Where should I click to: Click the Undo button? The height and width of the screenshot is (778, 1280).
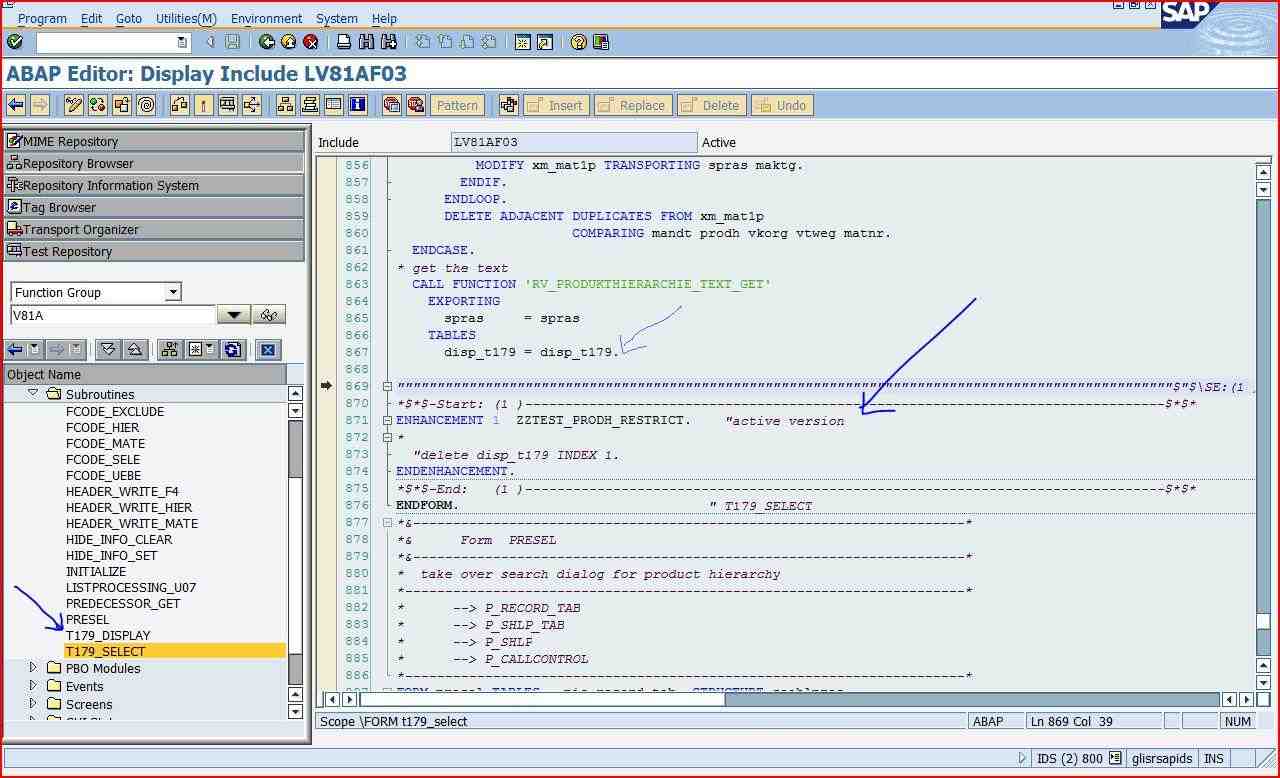point(782,105)
